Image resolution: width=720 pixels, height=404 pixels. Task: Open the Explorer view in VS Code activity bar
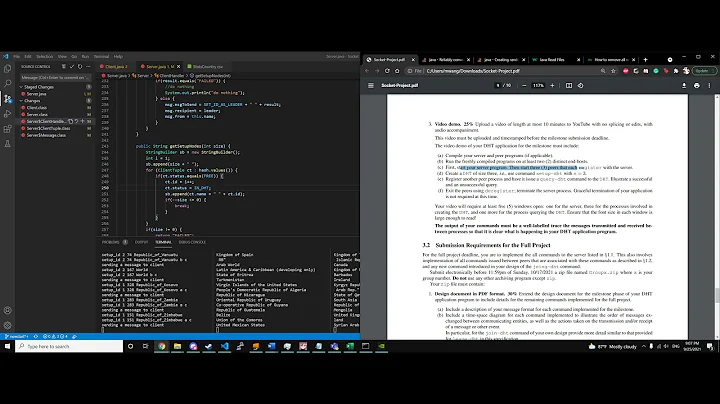[x=7, y=69]
